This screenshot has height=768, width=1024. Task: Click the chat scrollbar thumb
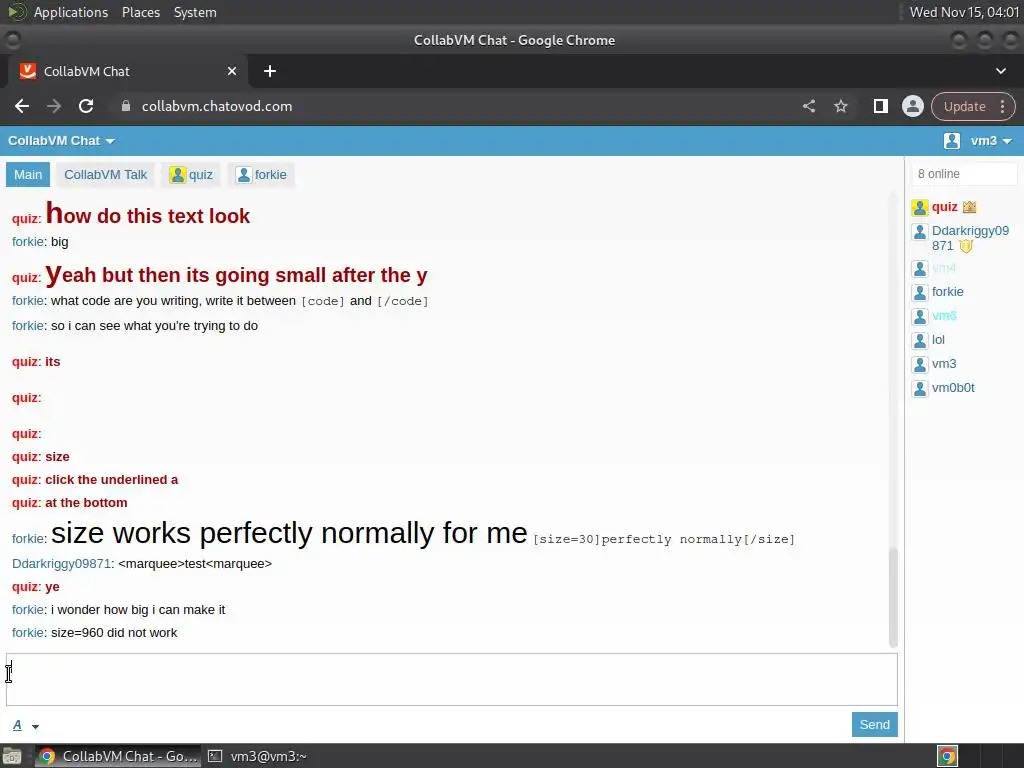(x=893, y=597)
